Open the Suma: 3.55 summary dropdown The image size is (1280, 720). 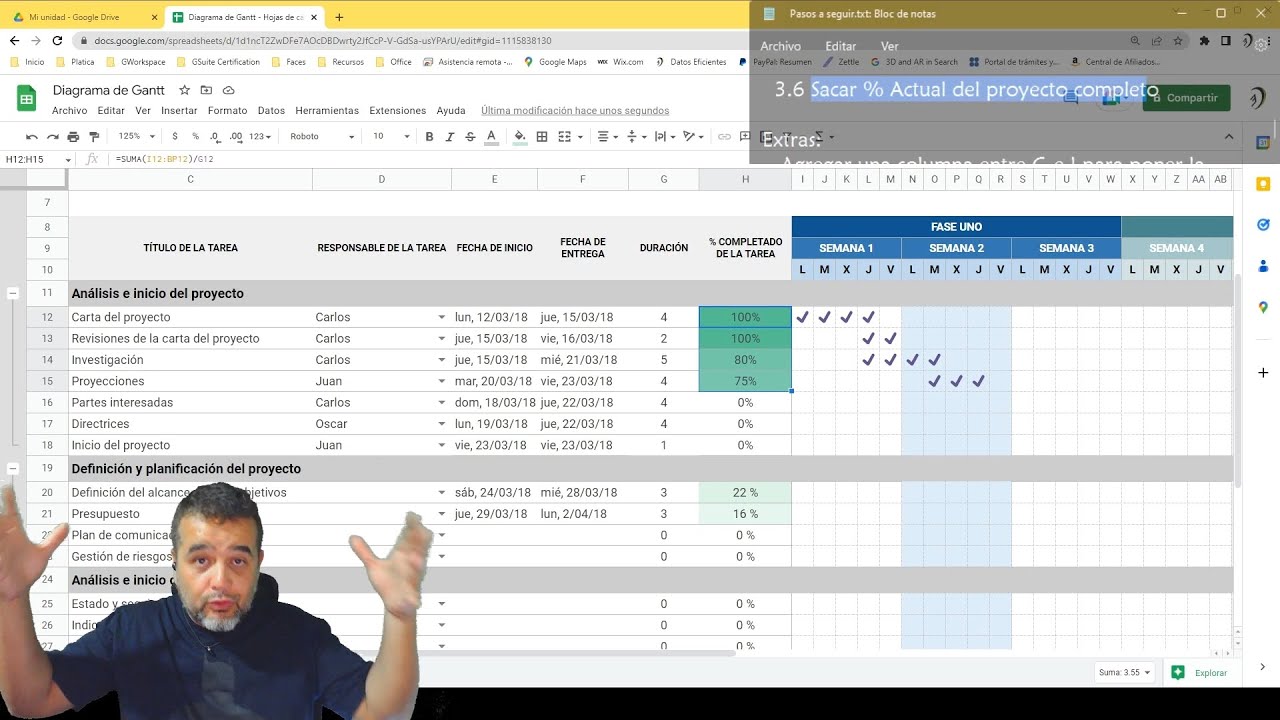(x=1125, y=673)
